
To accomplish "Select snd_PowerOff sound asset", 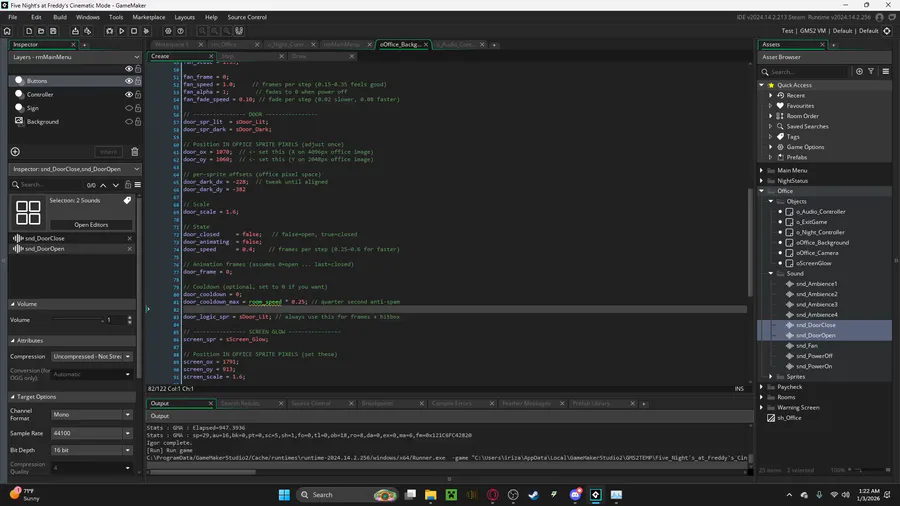I will 814,356.
